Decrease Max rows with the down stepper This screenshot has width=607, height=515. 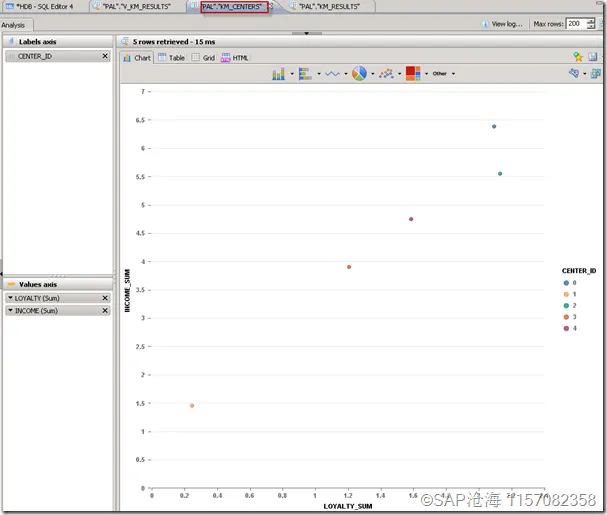point(591,27)
